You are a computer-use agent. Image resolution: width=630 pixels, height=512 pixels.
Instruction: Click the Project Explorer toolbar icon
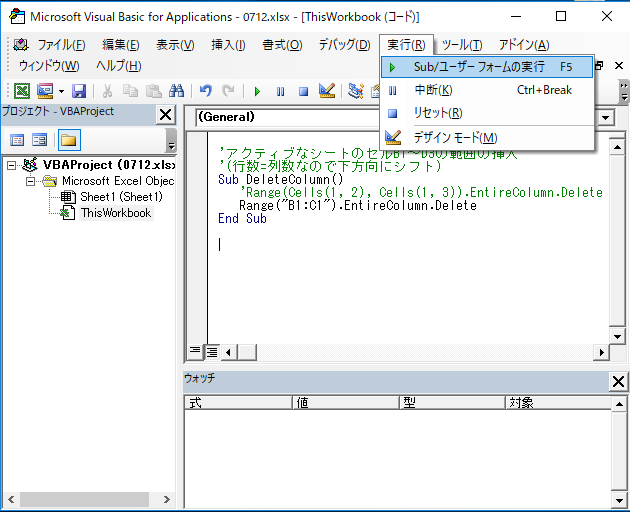click(356, 91)
